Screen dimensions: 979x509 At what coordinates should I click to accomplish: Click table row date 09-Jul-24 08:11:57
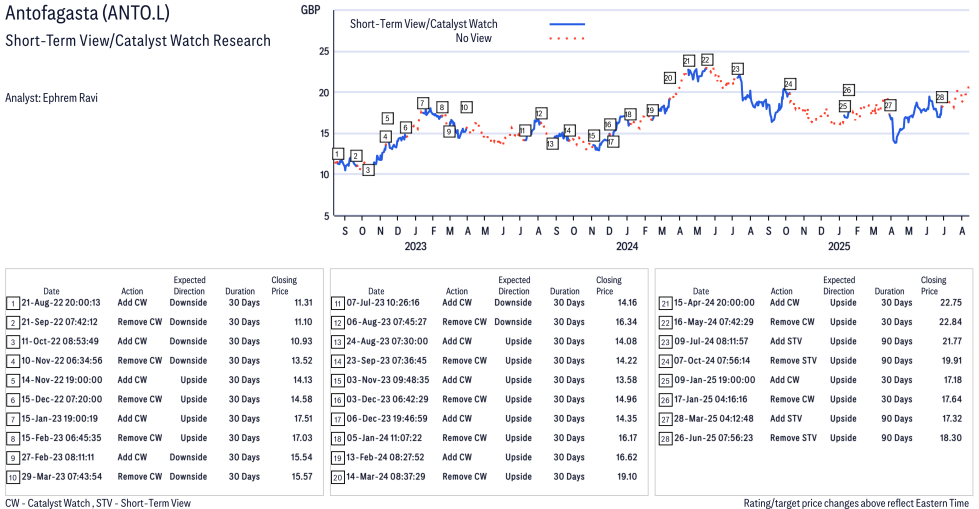click(x=711, y=341)
